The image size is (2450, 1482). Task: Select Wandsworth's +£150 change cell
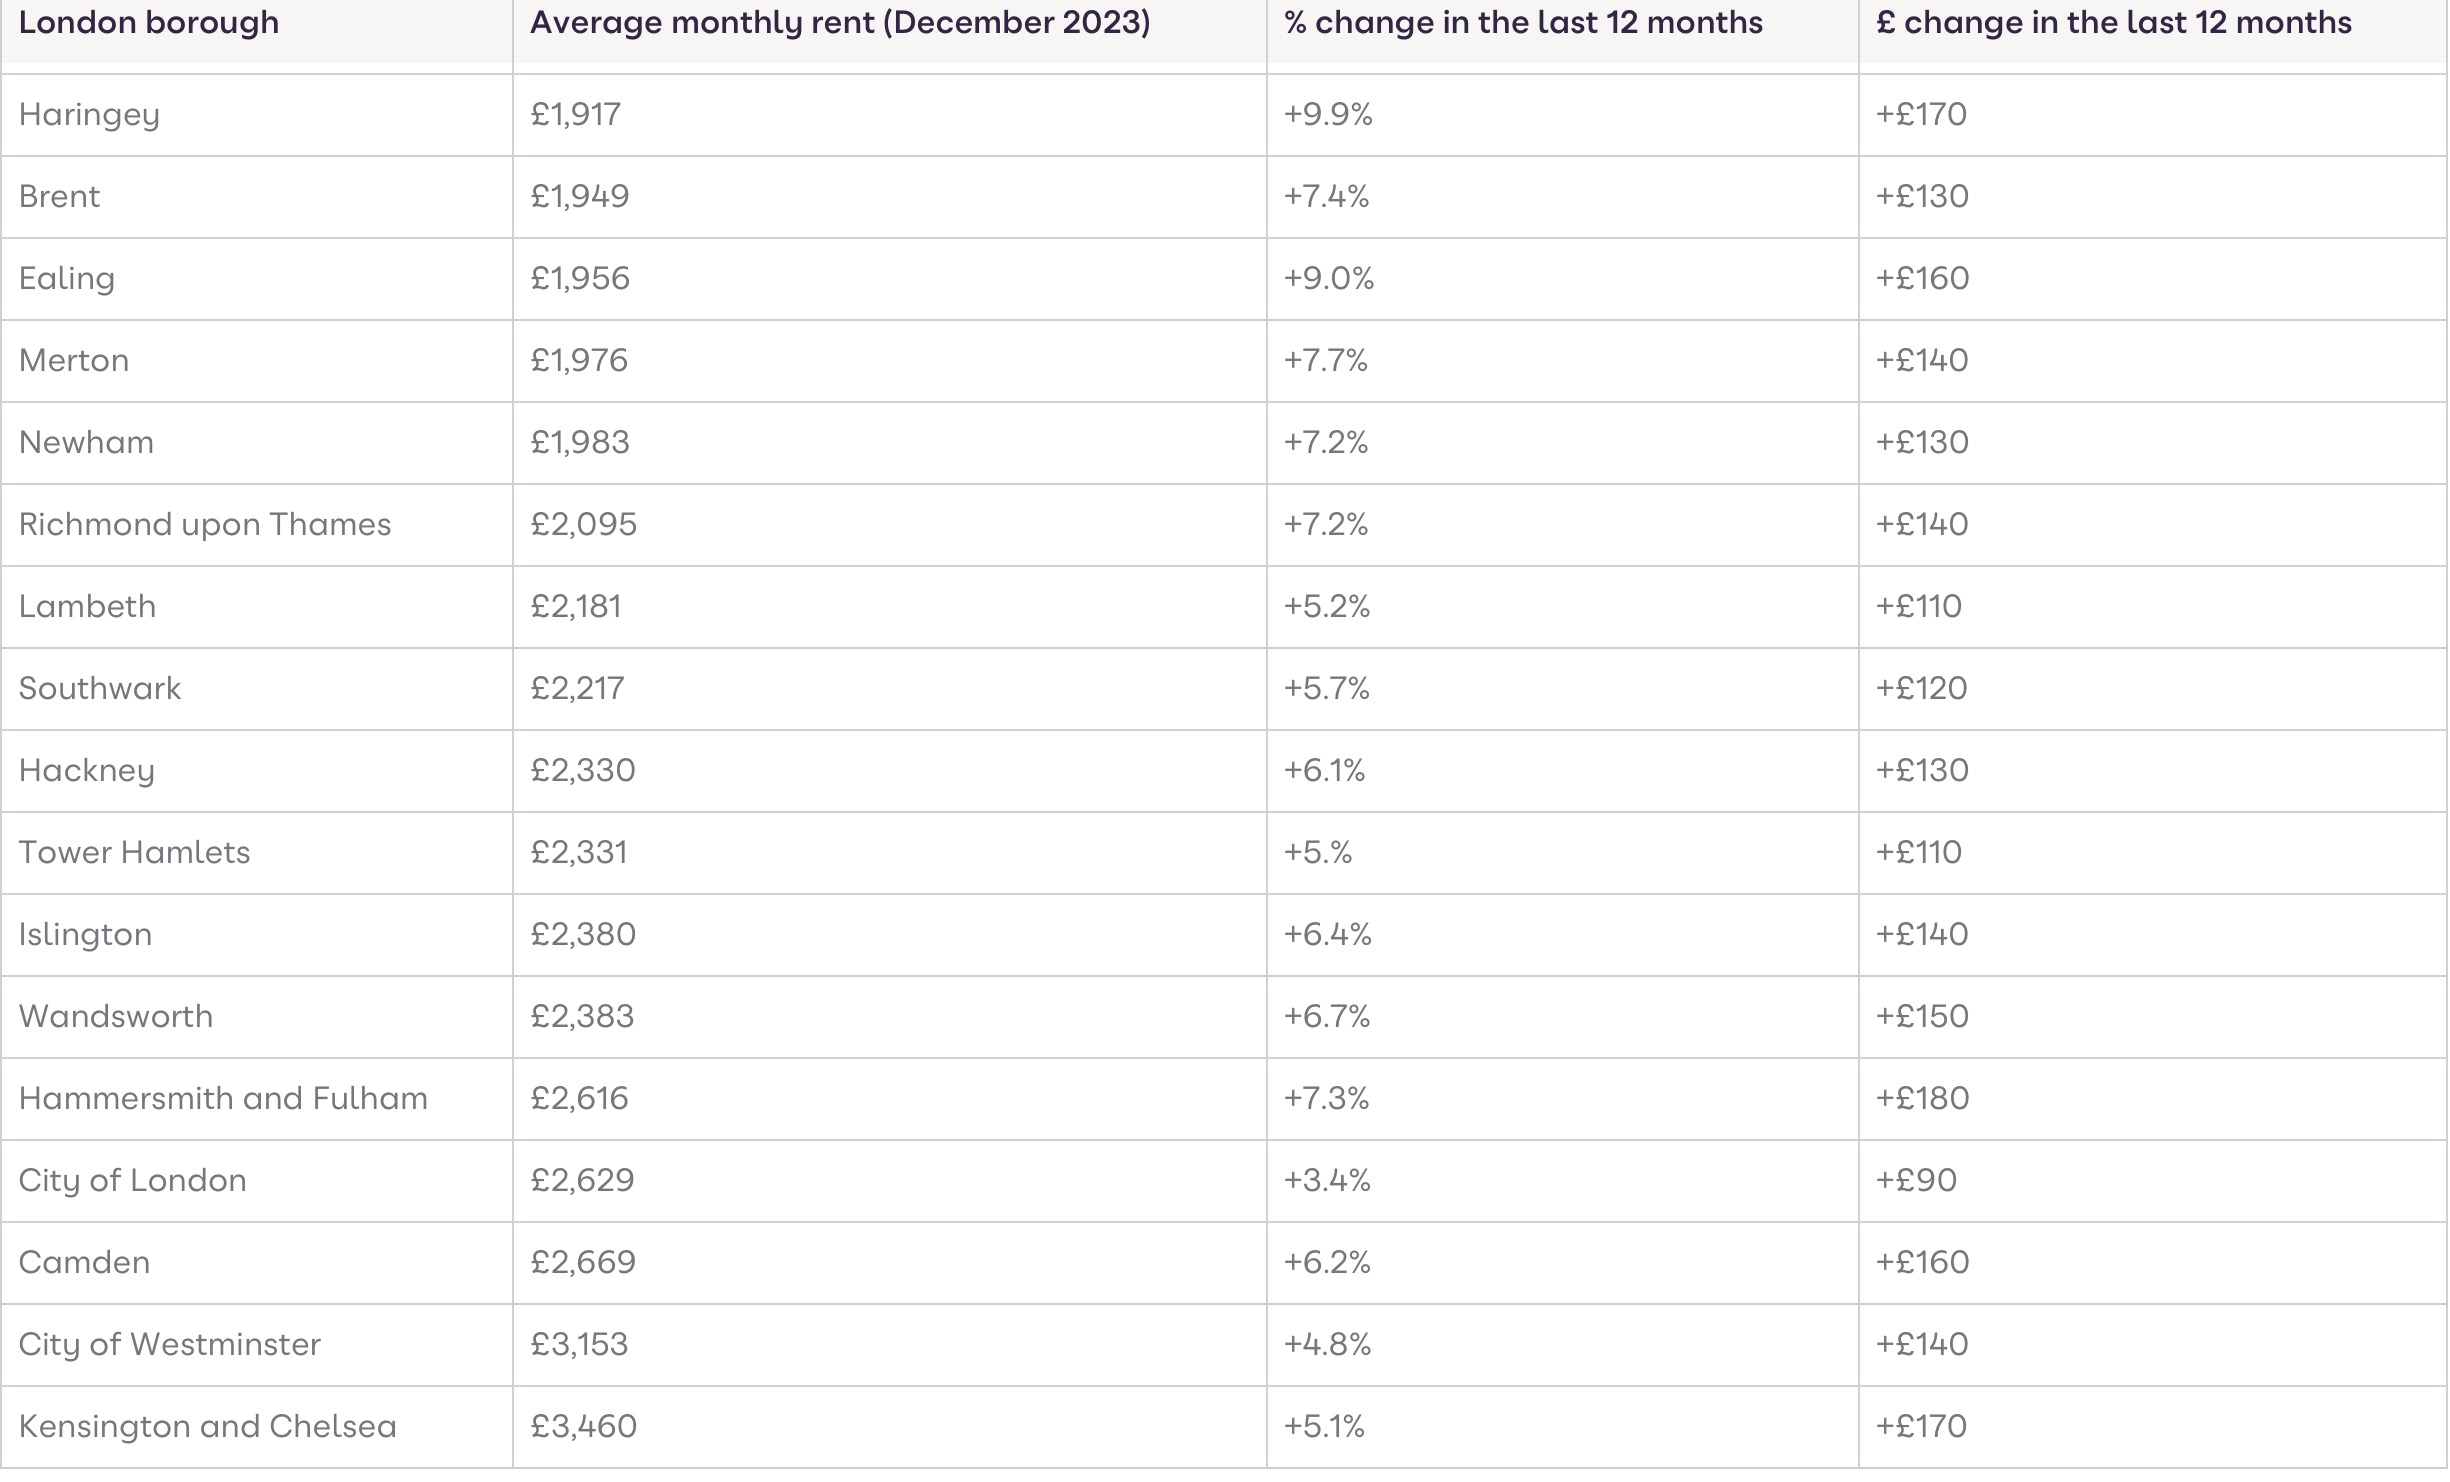1922,1017
